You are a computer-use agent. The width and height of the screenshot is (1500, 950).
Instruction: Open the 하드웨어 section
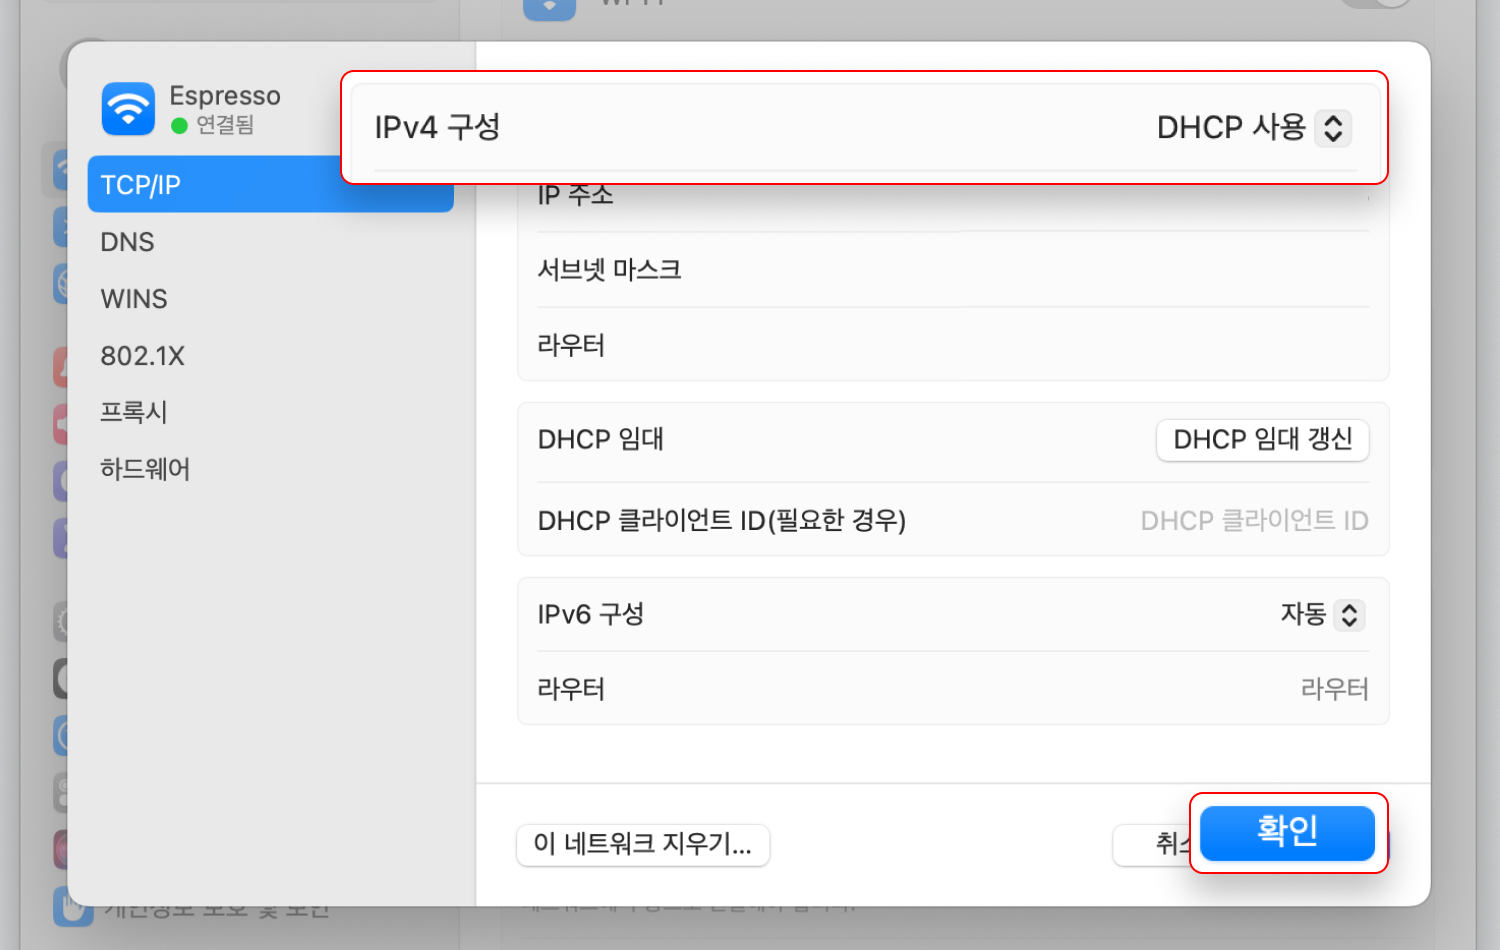(145, 469)
